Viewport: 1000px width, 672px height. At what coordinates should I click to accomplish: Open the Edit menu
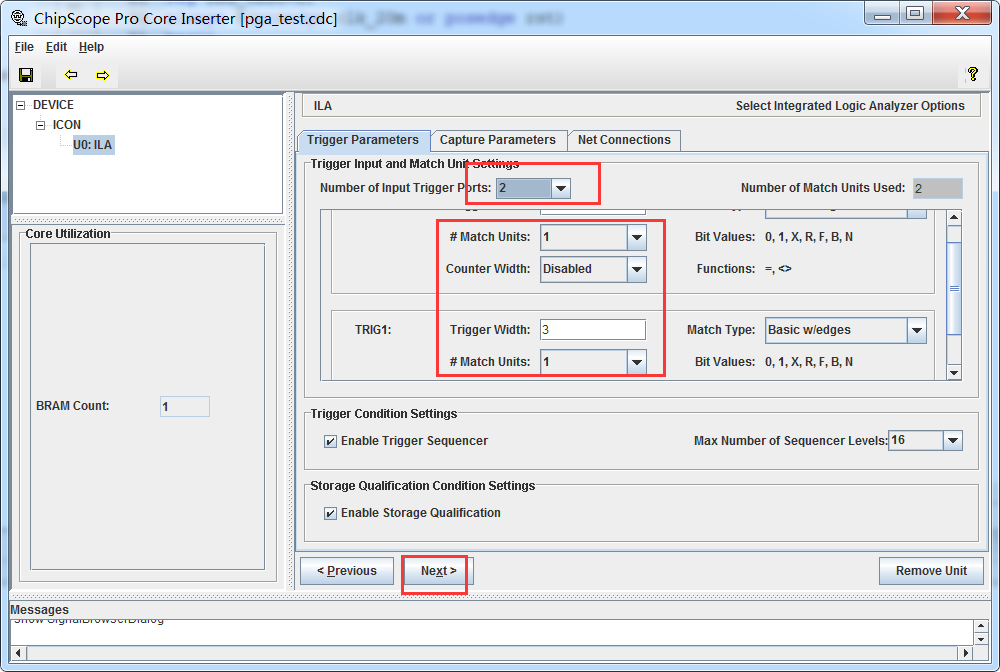56,46
